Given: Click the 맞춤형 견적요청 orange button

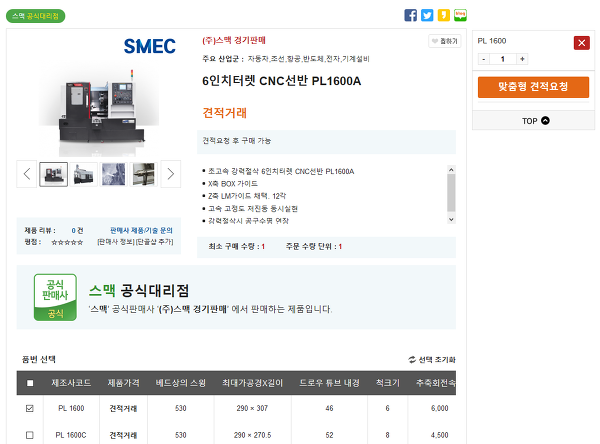Looking at the screenshot, I should (x=533, y=87).
